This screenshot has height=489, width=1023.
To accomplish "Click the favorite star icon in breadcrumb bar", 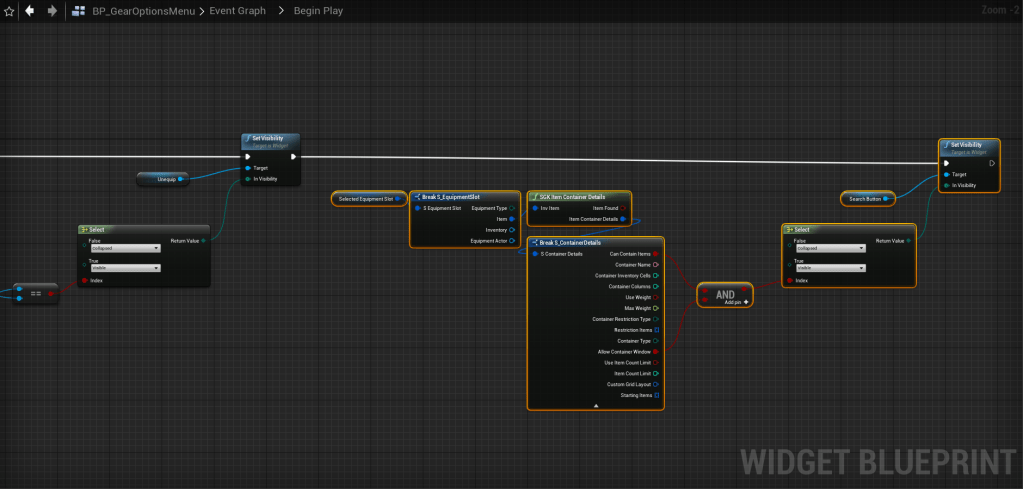I will pos(9,11).
